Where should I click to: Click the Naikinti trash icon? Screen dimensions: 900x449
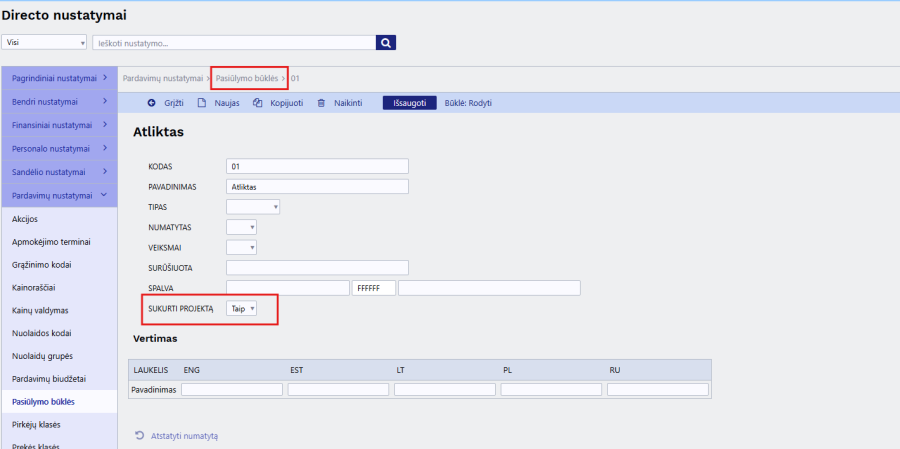(x=321, y=103)
